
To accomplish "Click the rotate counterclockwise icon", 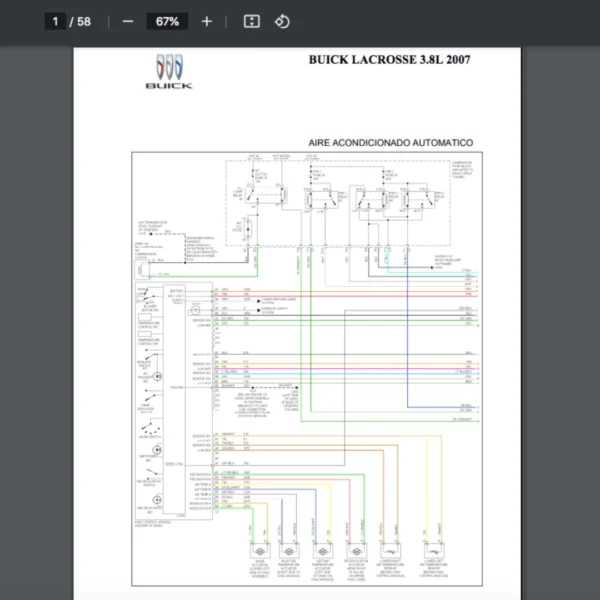I will tap(282, 21).
